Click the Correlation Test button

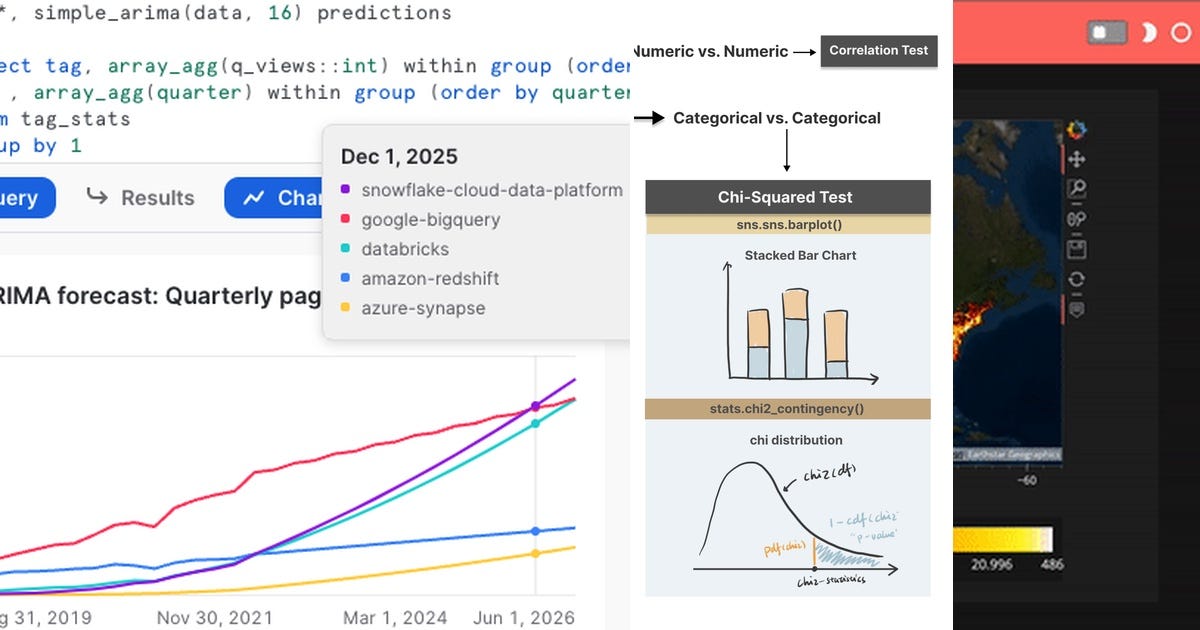[878, 50]
